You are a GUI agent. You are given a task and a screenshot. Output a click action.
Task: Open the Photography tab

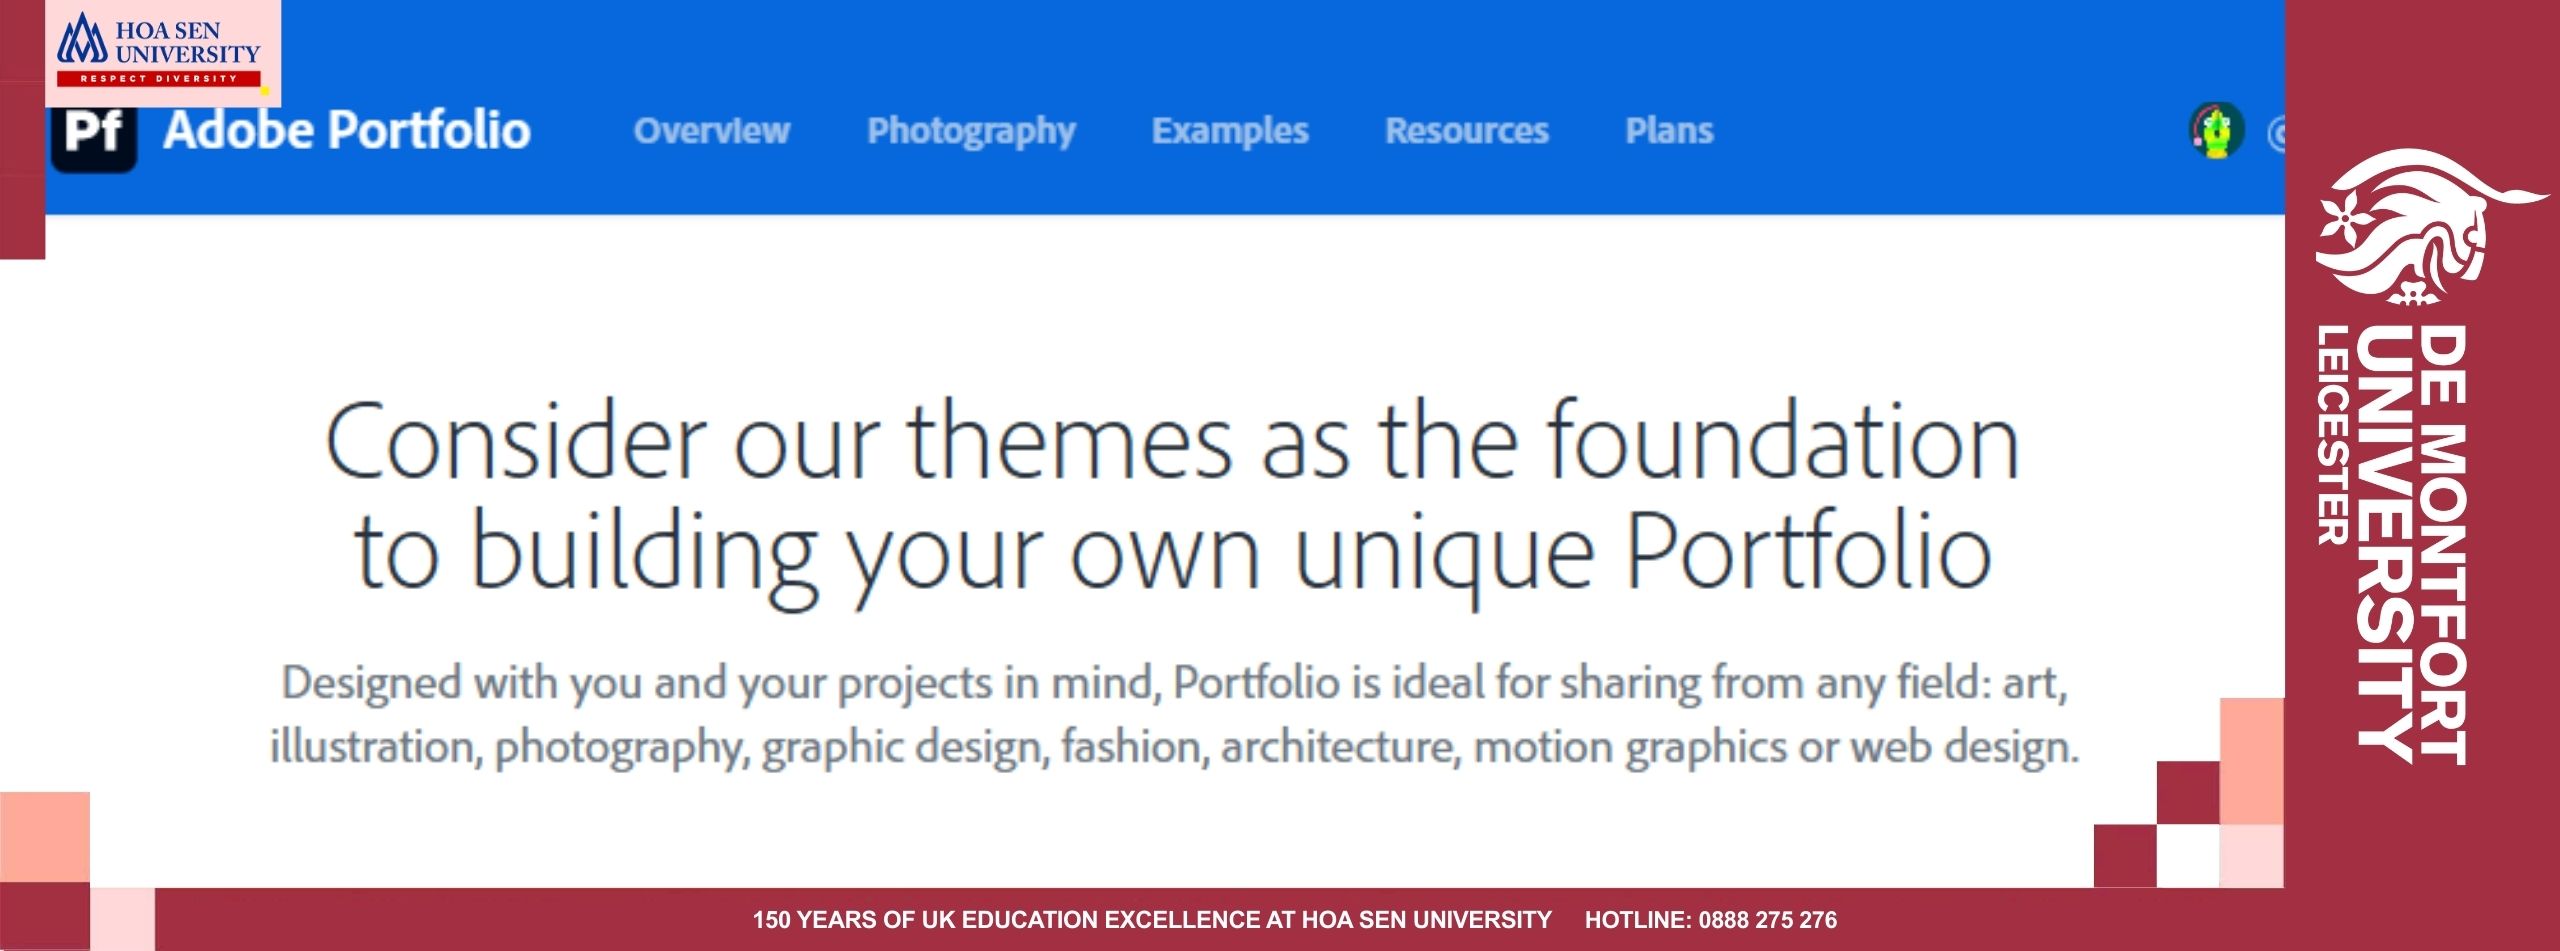pos(971,131)
